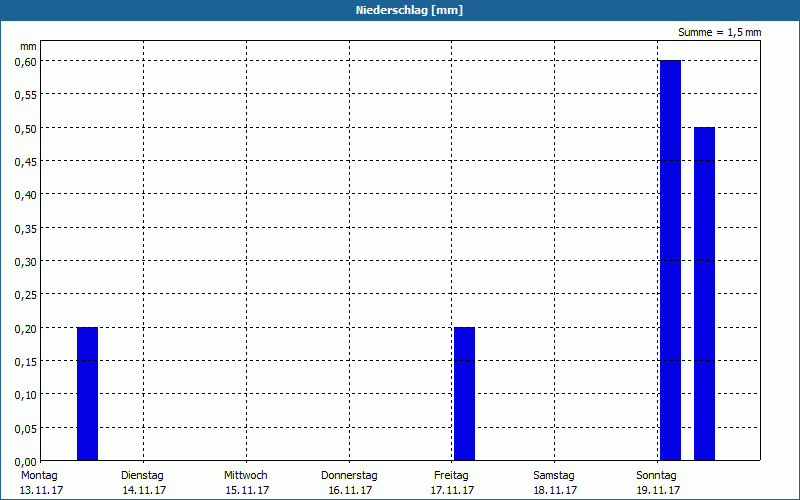The image size is (800, 500).
Task: Click the 'Sonntag' day label
Action: pyautogui.click(x=656, y=475)
